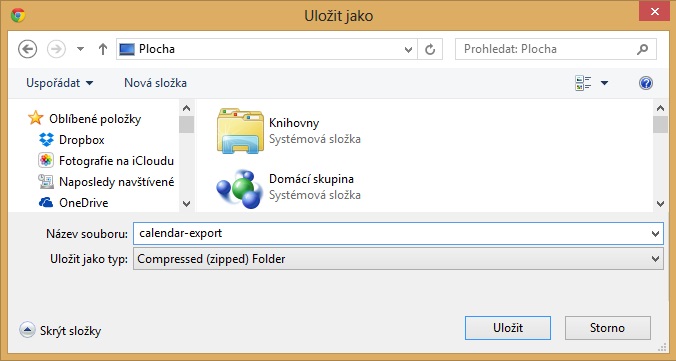Click the Chrome icon in title bar

click(18, 15)
